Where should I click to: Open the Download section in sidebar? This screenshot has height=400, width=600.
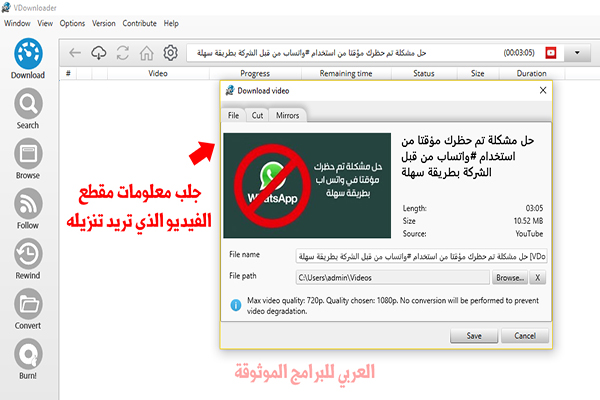coord(28,58)
